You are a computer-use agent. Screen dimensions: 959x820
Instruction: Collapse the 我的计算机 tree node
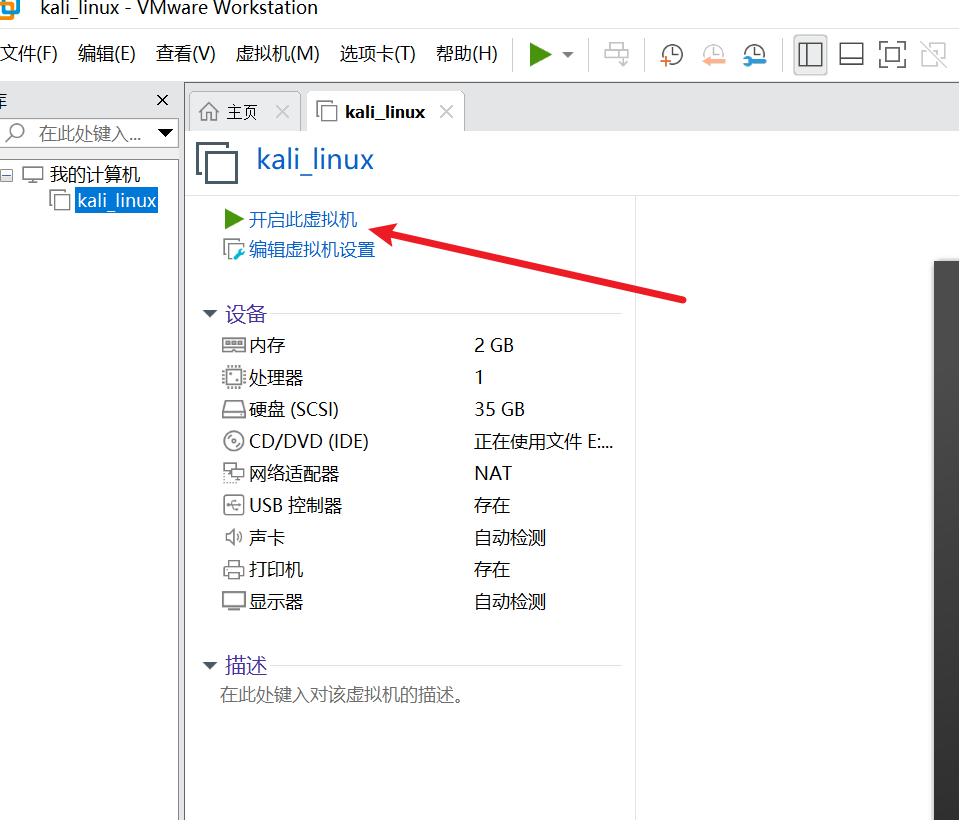coord(6,173)
